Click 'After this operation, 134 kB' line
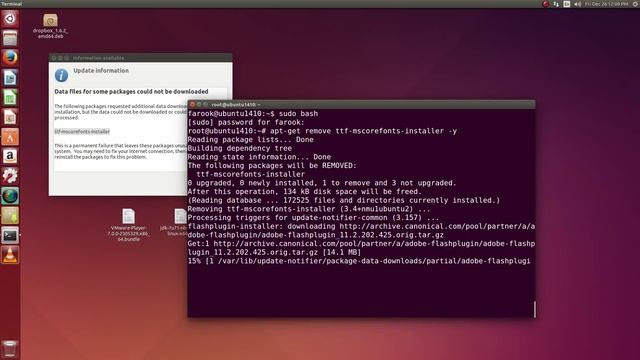Screen dimensions: 640x360 click(305, 191)
